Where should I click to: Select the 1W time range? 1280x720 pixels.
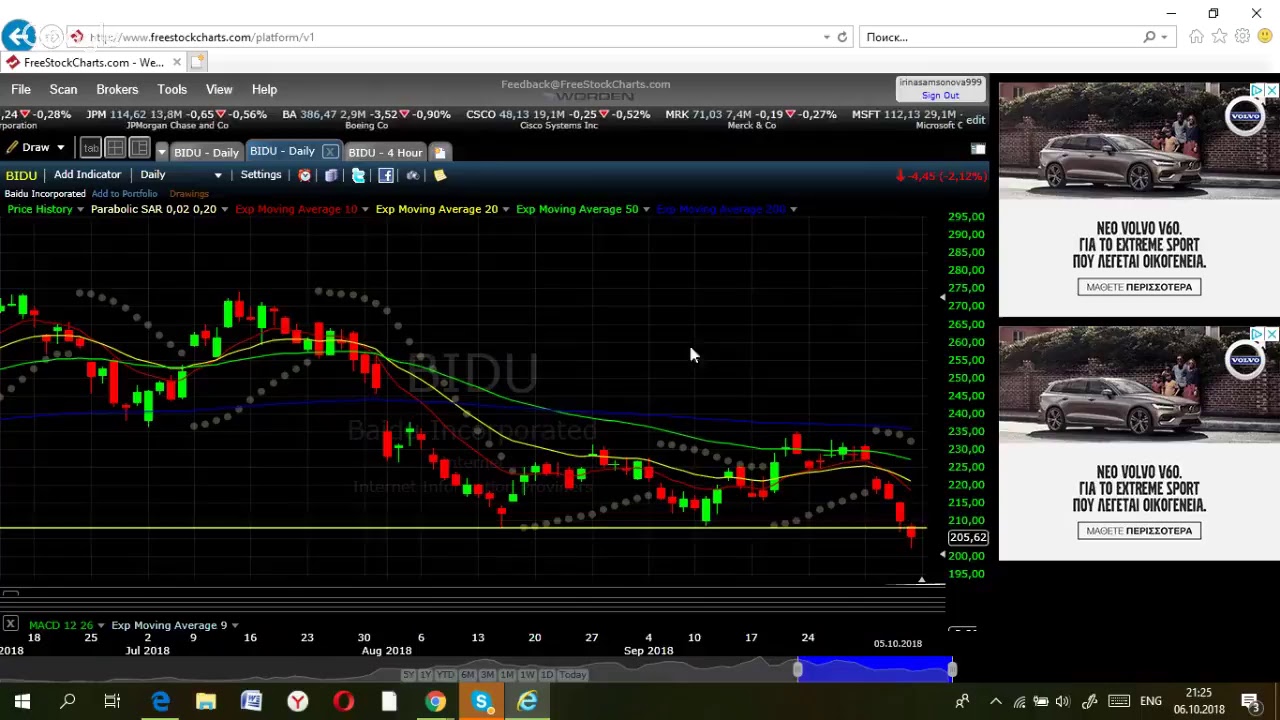pyautogui.click(x=527, y=675)
